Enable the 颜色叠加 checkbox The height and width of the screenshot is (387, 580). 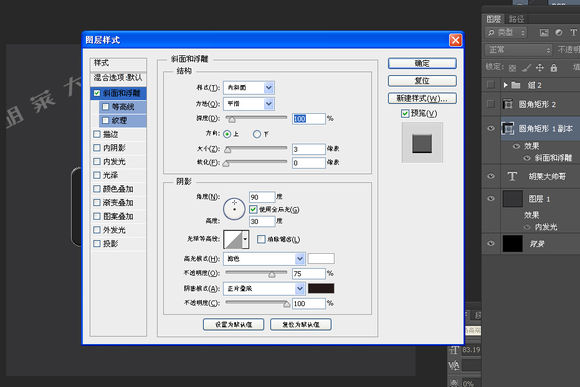click(x=97, y=189)
